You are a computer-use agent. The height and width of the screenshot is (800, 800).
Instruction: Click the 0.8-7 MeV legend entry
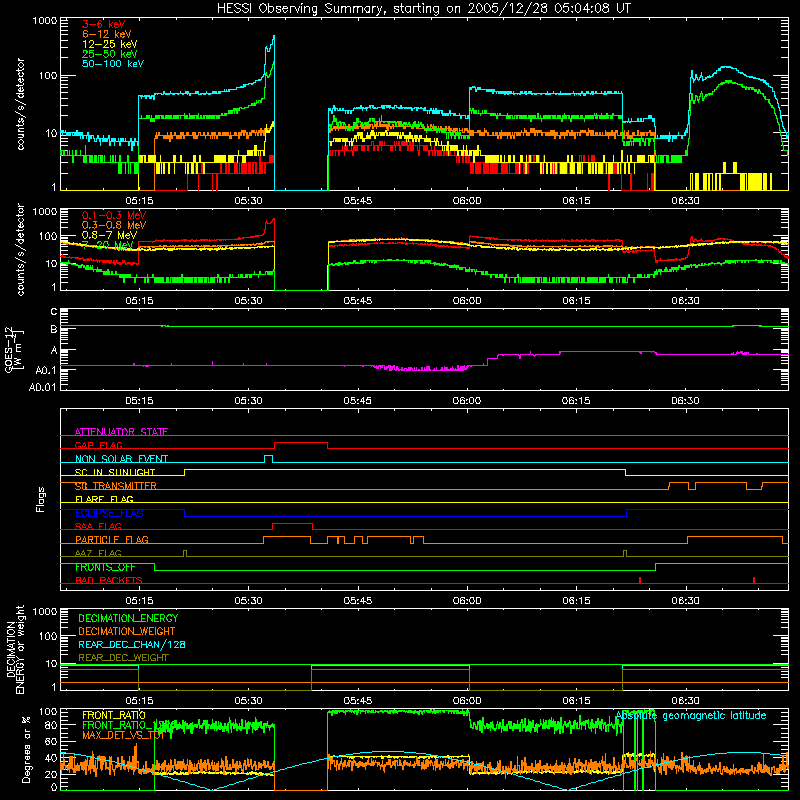click(110, 235)
